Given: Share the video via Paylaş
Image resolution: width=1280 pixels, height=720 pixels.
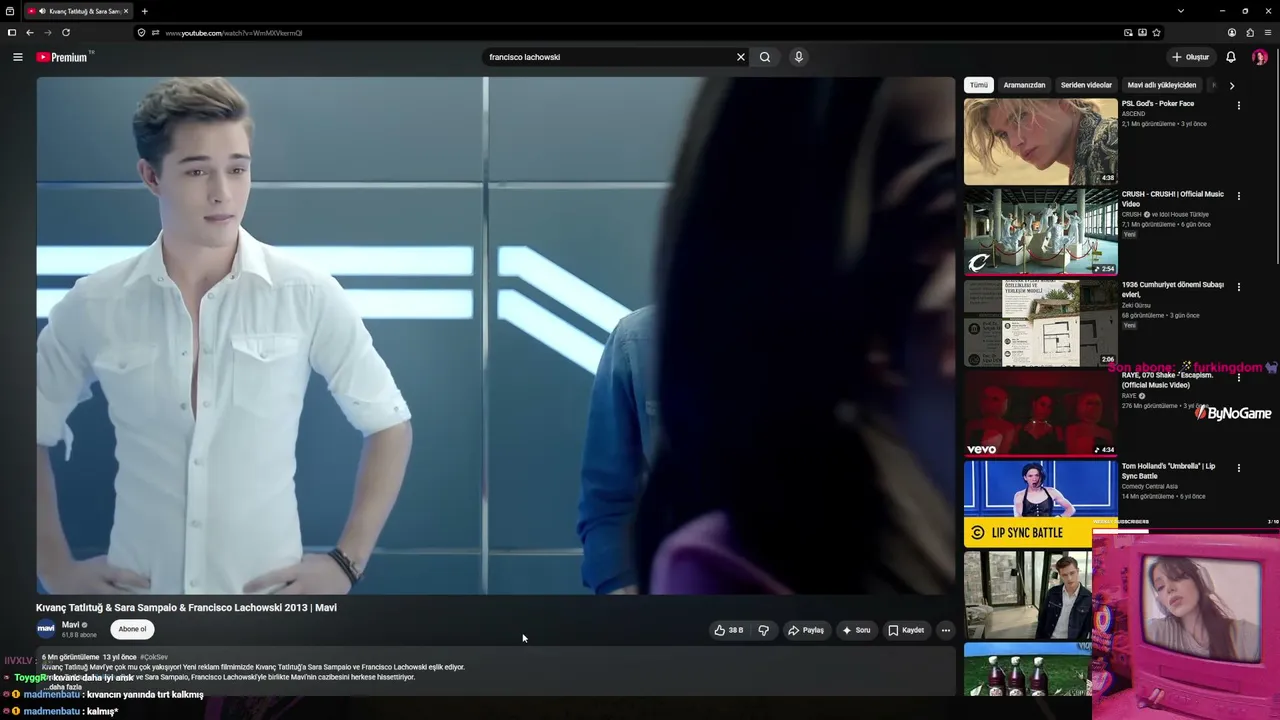Looking at the screenshot, I should (x=806, y=630).
